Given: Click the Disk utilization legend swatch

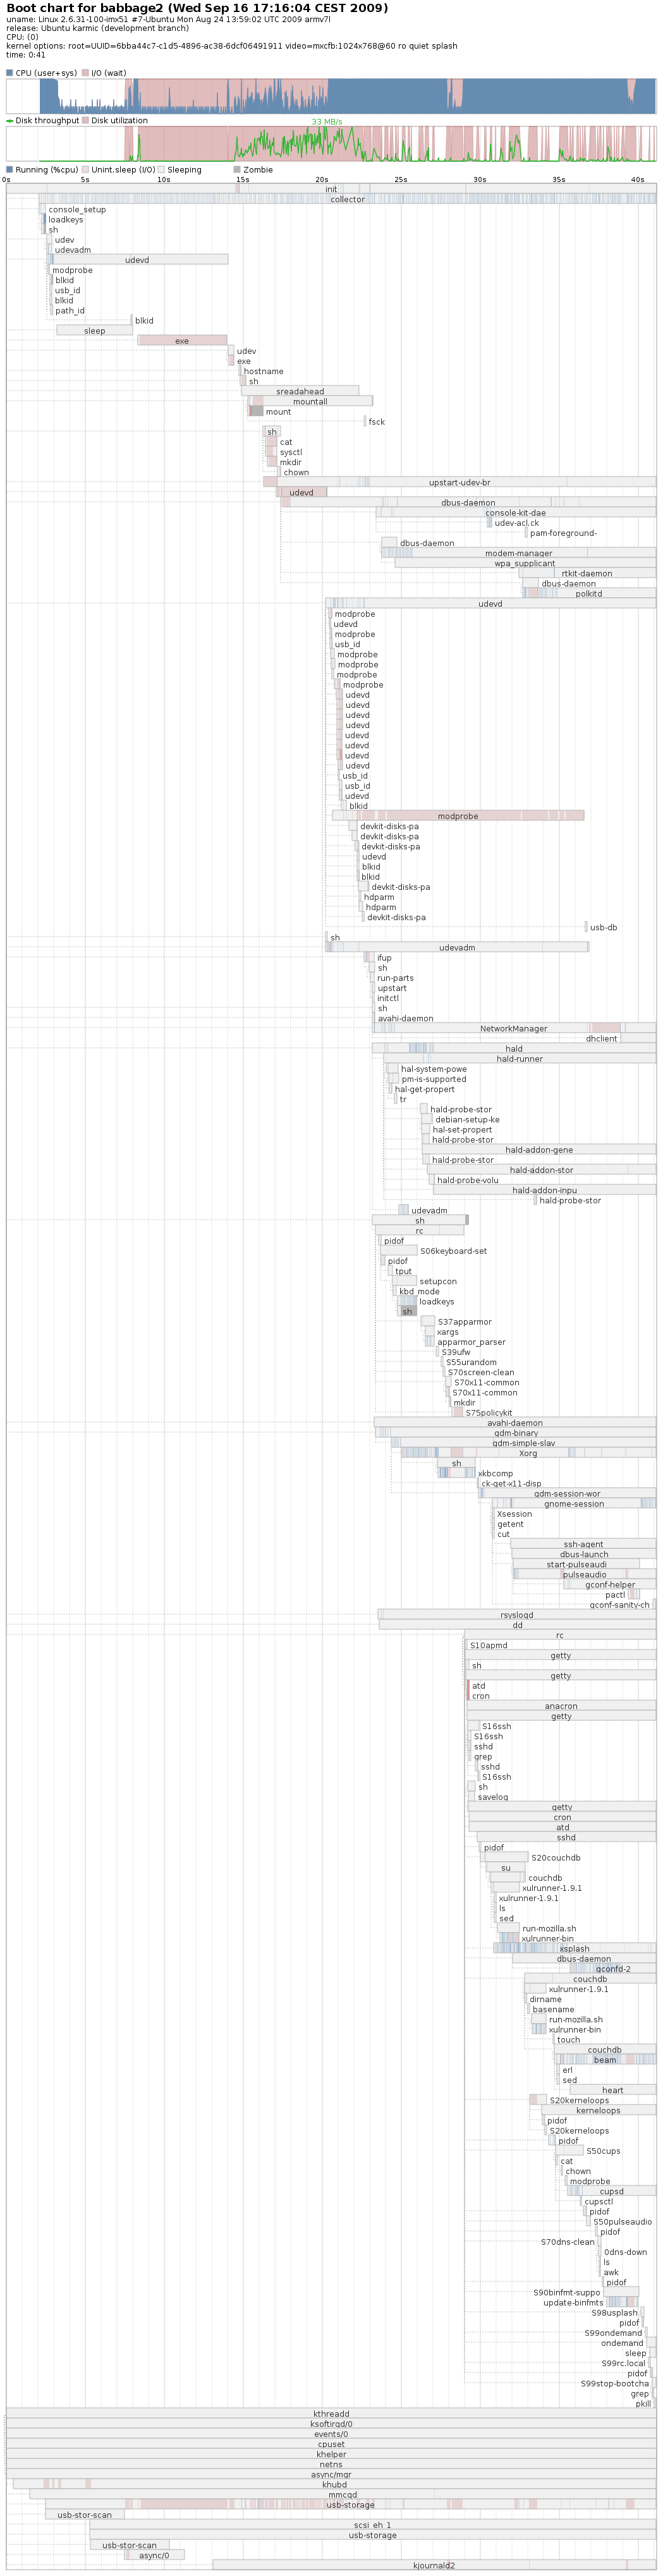Looking at the screenshot, I should 85,120.
